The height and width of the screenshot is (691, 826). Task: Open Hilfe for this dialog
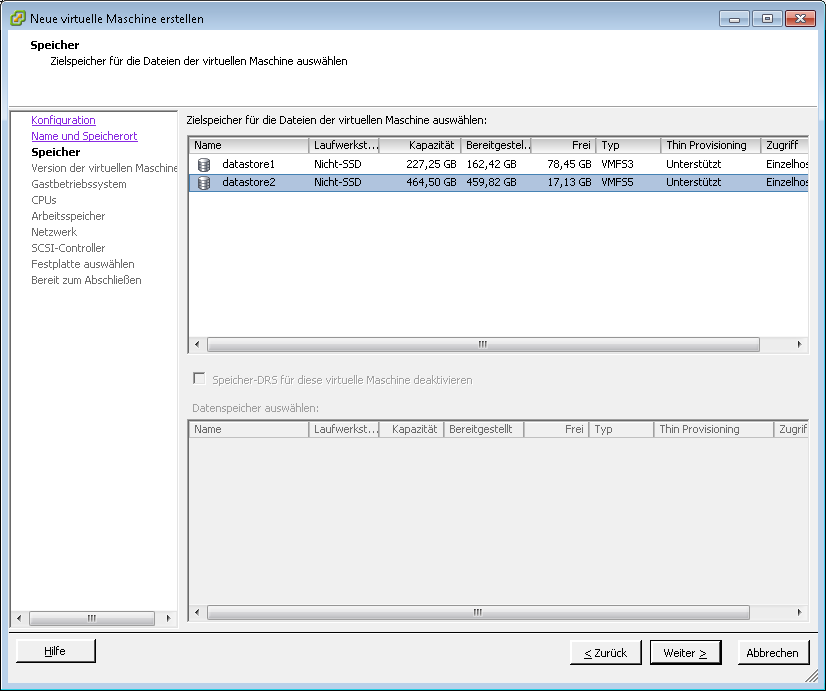pyautogui.click(x=55, y=651)
